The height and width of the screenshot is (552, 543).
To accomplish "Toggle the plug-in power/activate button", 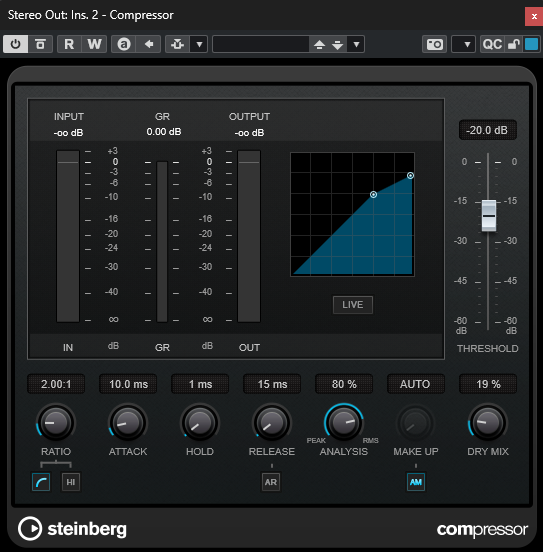I will pyautogui.click(x=15, y=44).
